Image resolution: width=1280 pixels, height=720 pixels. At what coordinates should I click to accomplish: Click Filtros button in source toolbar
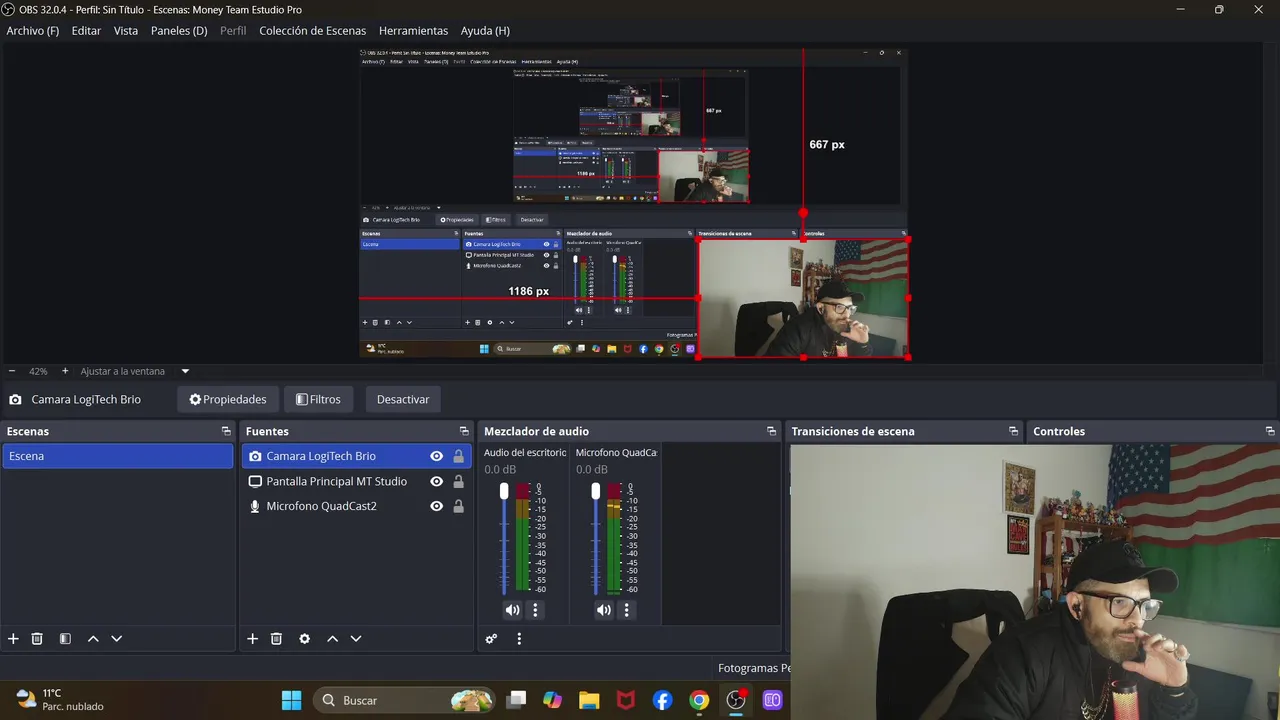[x=318, y=399]
